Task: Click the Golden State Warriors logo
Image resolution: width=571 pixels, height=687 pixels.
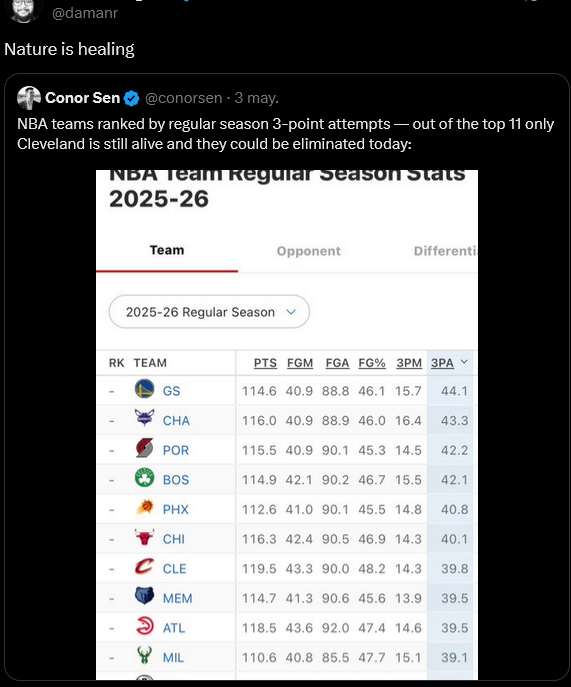Action: coord(144,389)
